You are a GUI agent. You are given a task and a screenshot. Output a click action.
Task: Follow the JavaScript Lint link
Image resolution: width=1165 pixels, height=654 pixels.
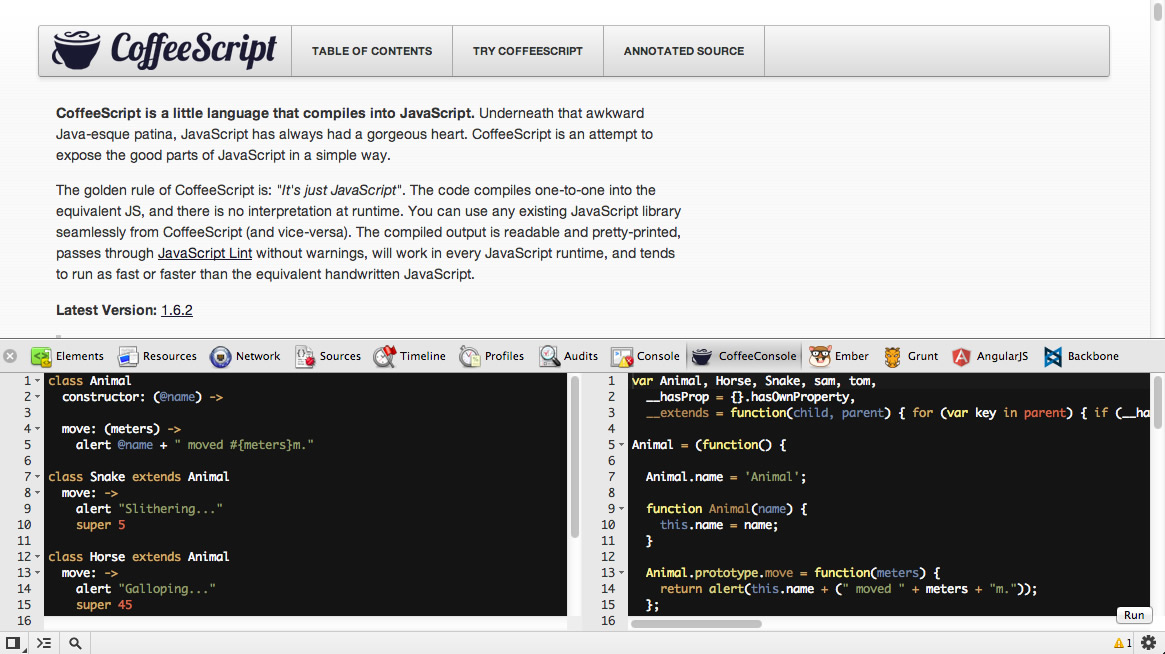click(x=205, y=254)
